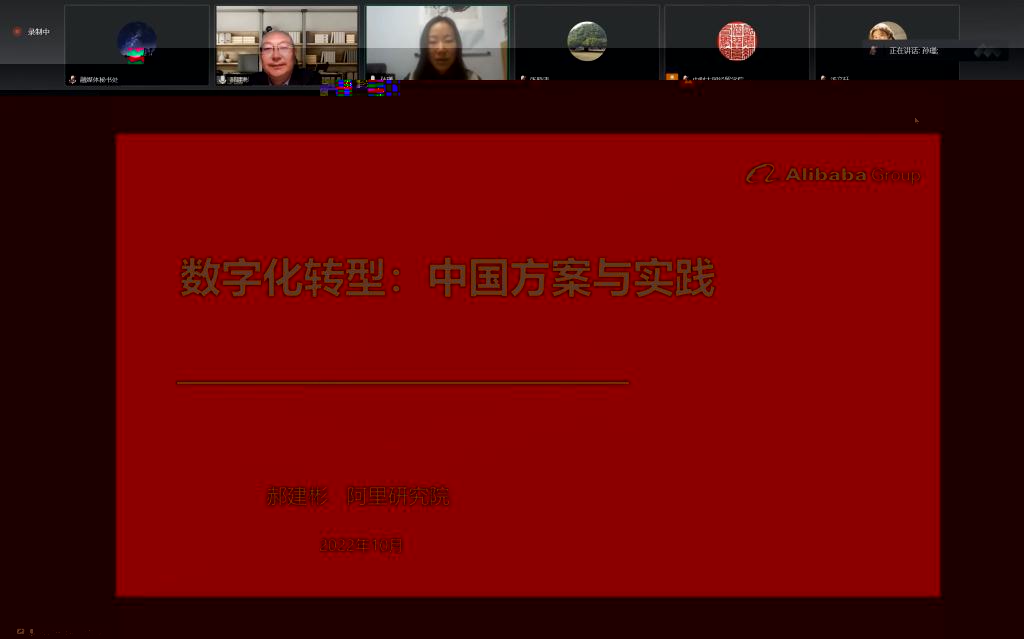
Task: Select the participant tile with the hat portrait avatar
Action: 887,43
